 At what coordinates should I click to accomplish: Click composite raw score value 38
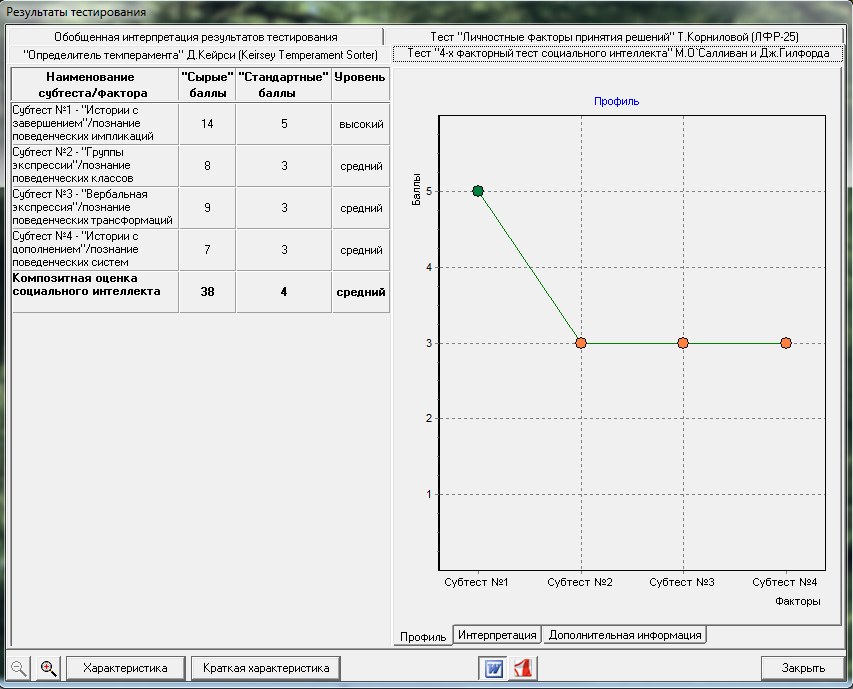[207, 291]
